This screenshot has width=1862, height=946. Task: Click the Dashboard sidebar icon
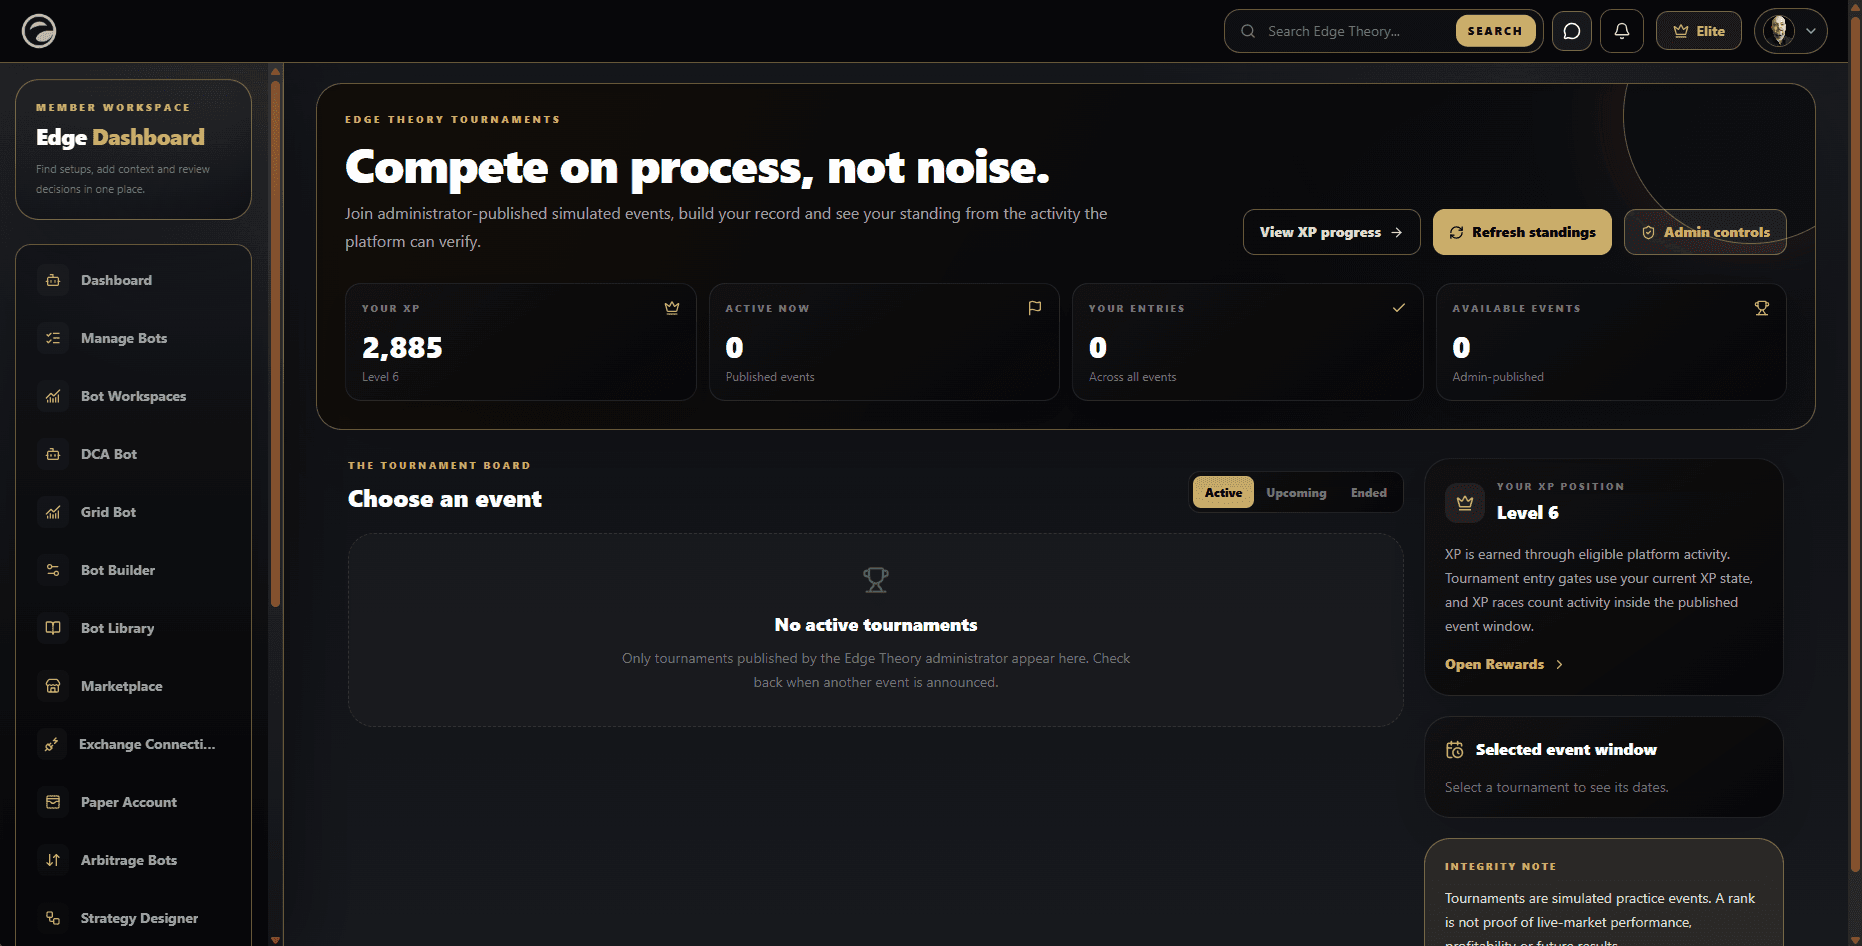[53, 280]
